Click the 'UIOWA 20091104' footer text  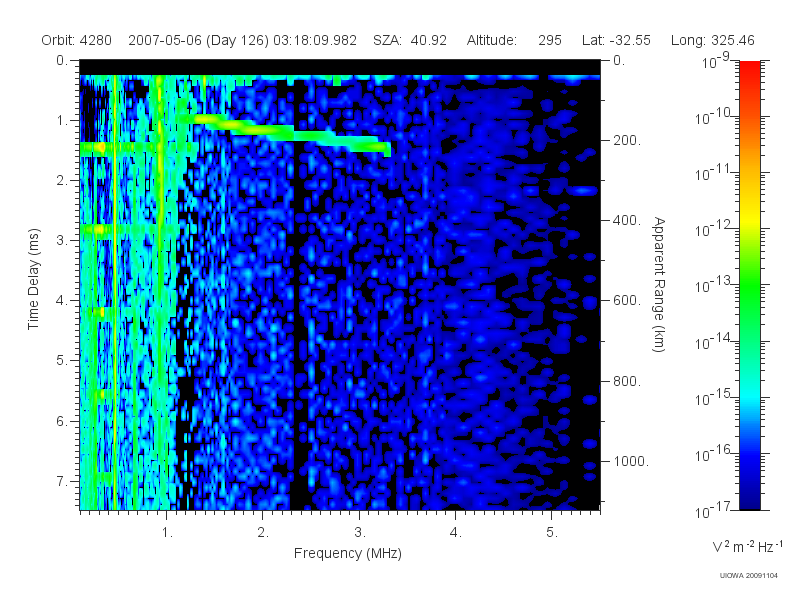tap(748, 576)
